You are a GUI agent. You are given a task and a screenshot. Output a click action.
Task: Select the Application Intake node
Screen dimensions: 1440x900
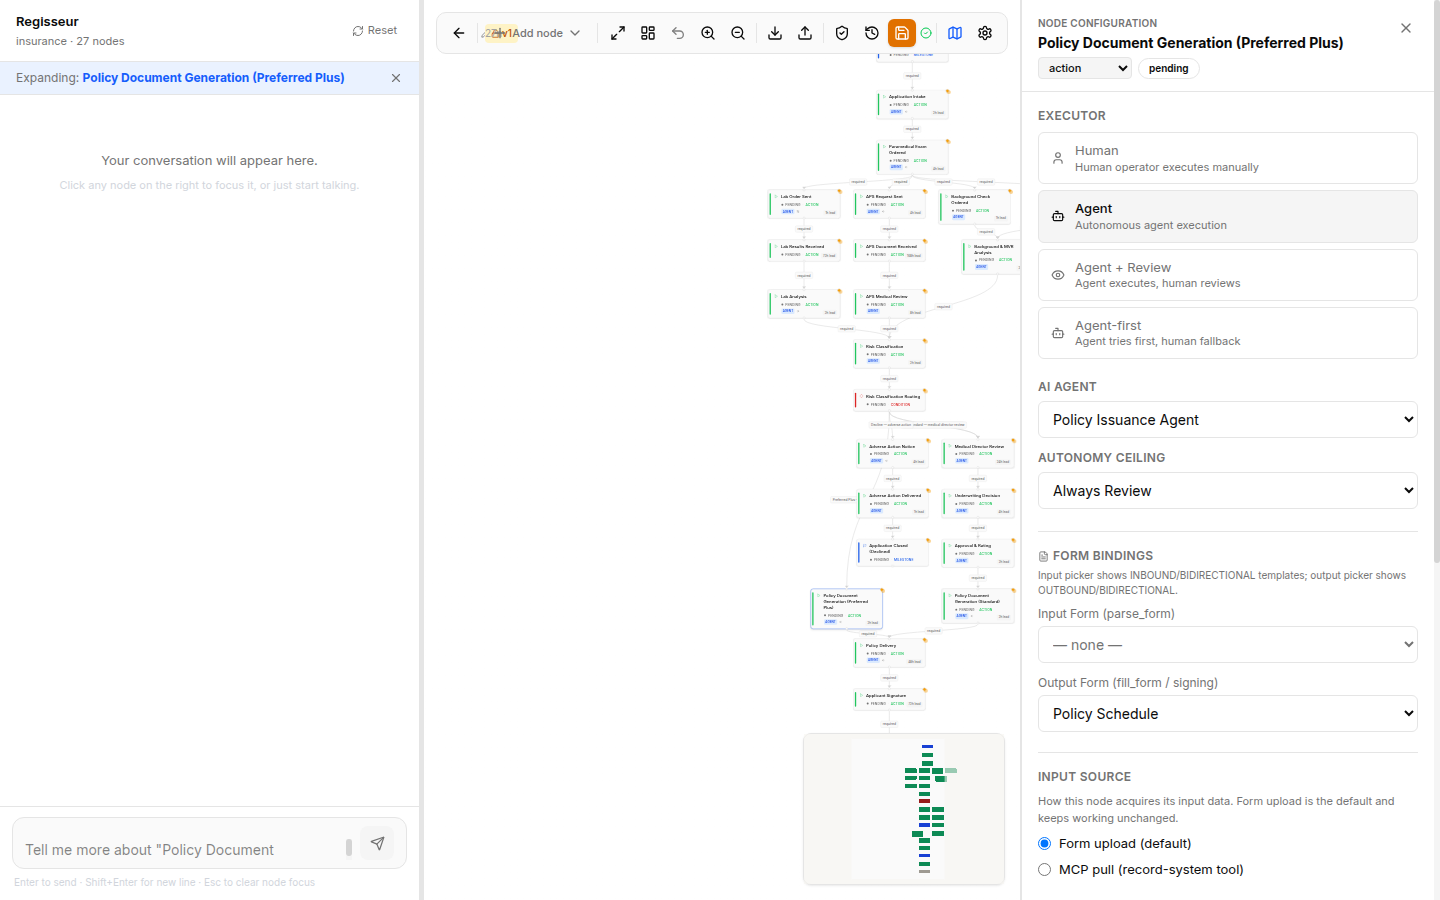(x=913, y=104)
